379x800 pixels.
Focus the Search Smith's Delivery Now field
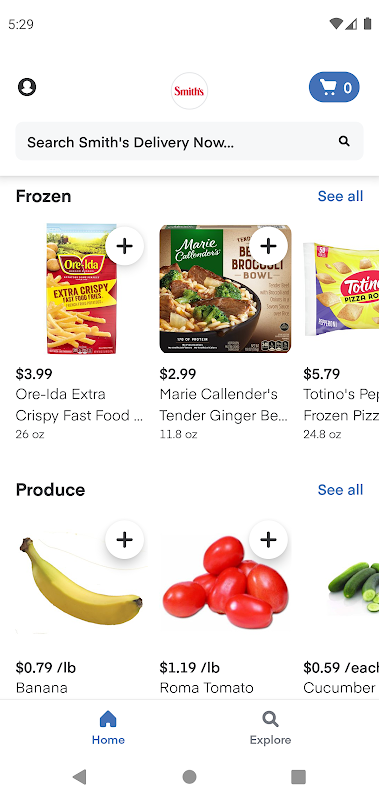coord(189,141)
